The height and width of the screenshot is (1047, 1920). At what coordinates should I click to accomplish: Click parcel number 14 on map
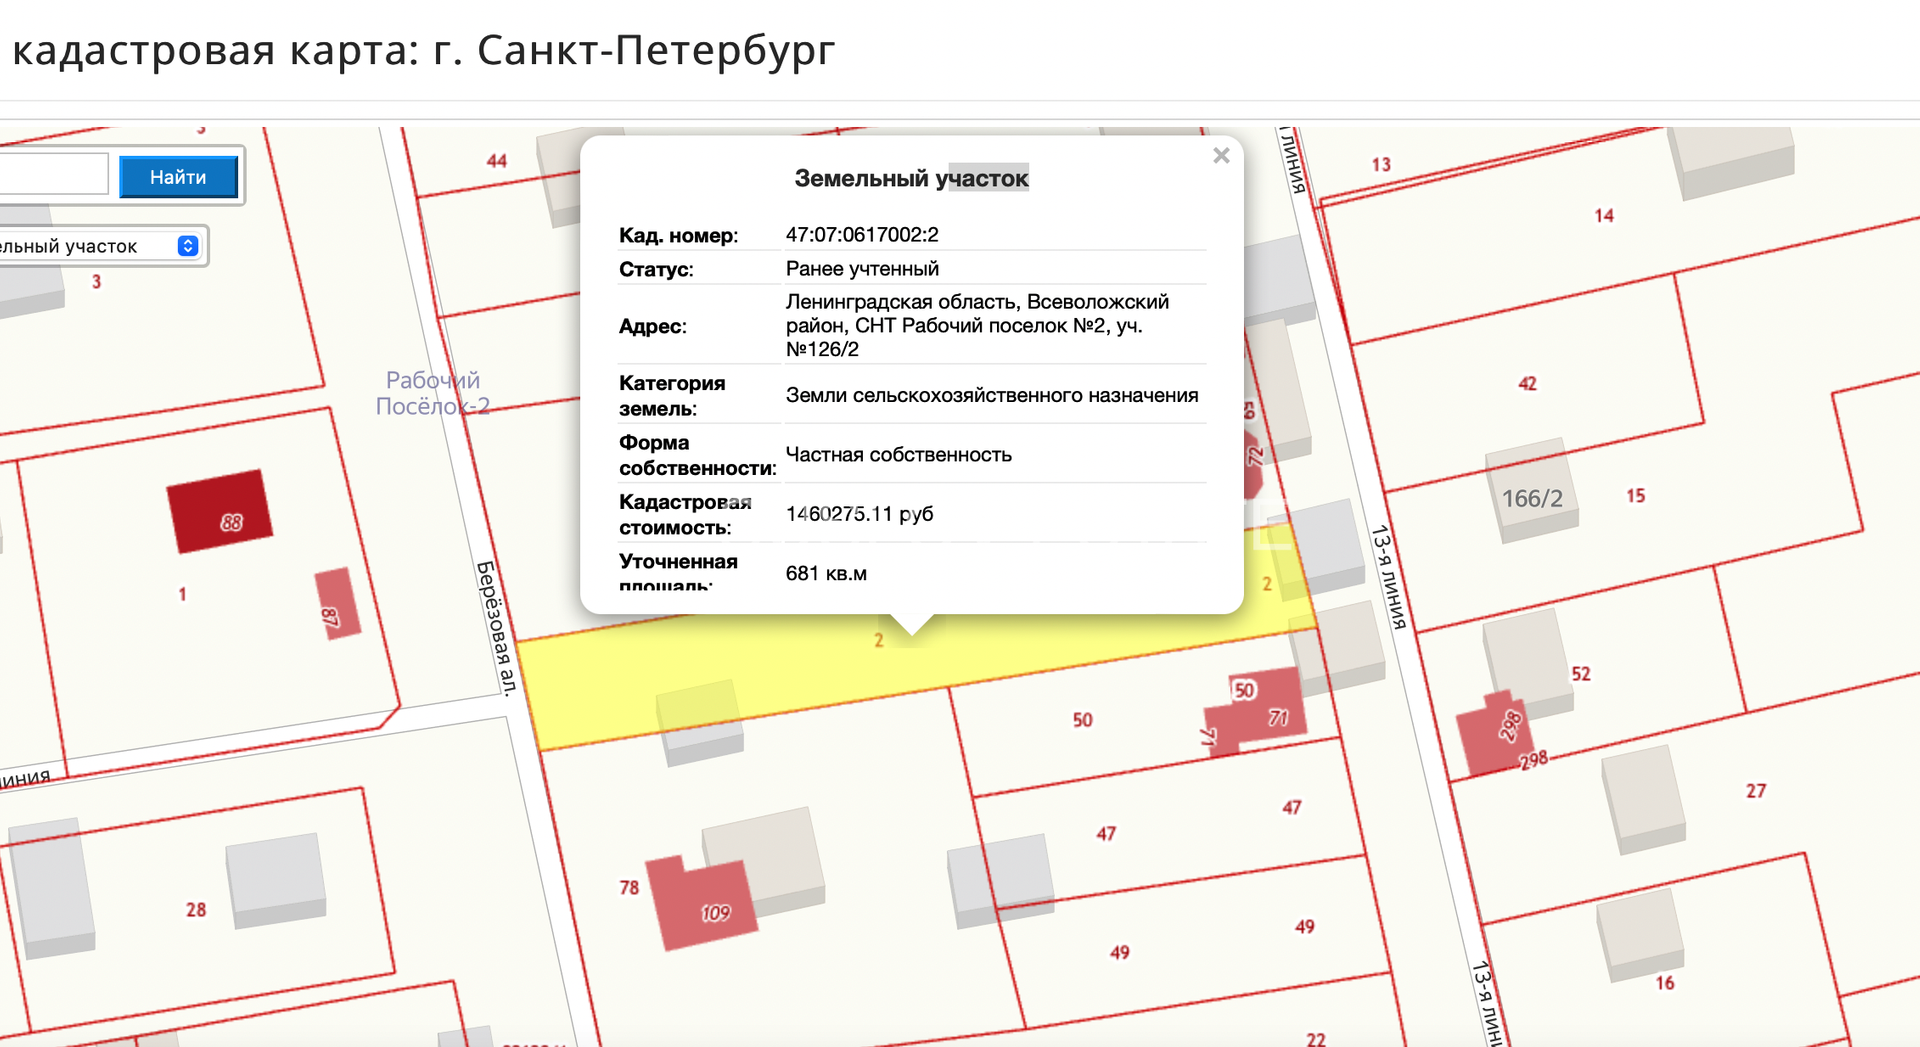pyautogui.click(x=1604, y=216)
